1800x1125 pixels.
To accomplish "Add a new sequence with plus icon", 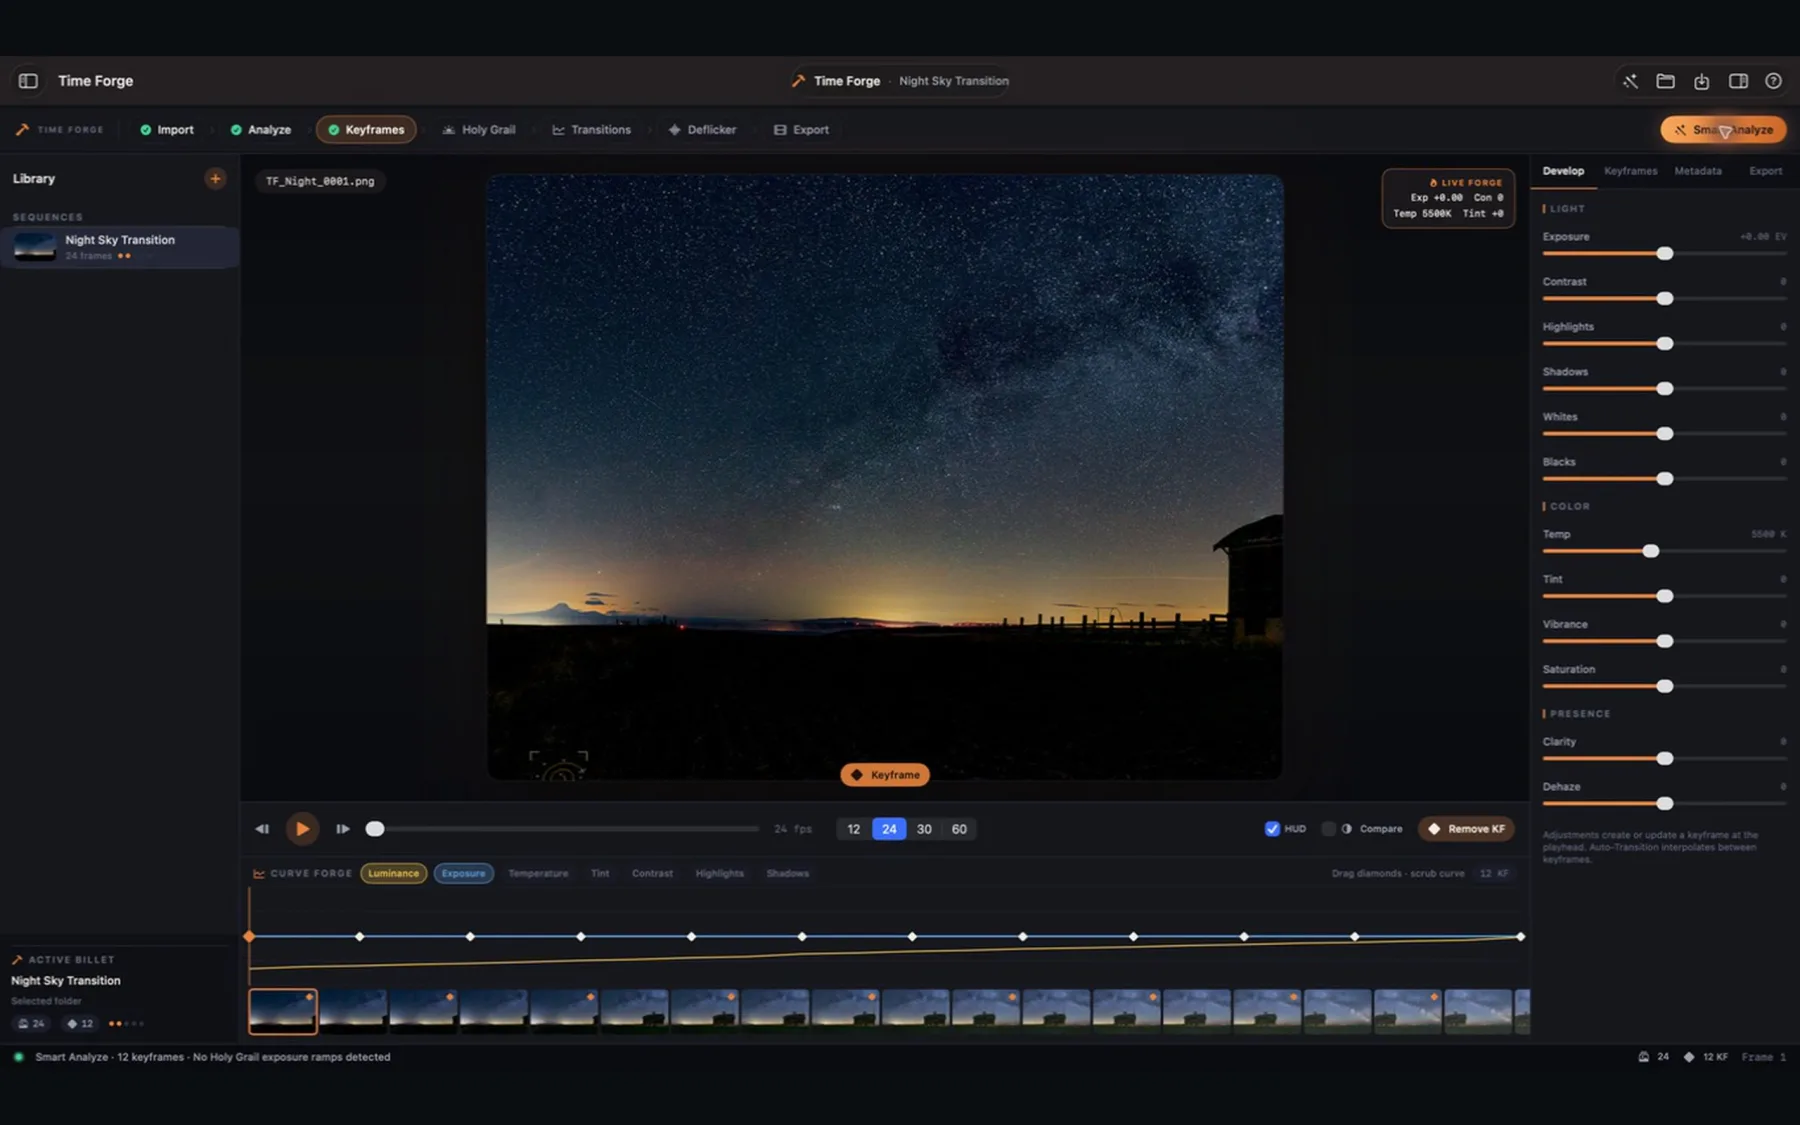I will [x=215, y=179].
